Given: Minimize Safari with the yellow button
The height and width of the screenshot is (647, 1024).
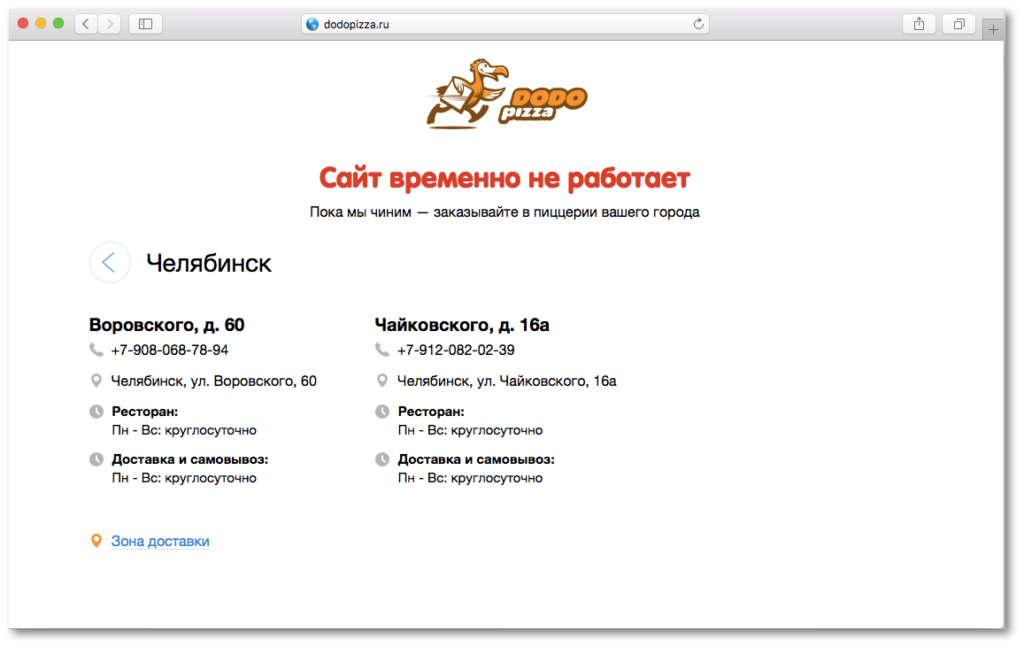Looking at the screenshot, I should click(x=40, y=24).
